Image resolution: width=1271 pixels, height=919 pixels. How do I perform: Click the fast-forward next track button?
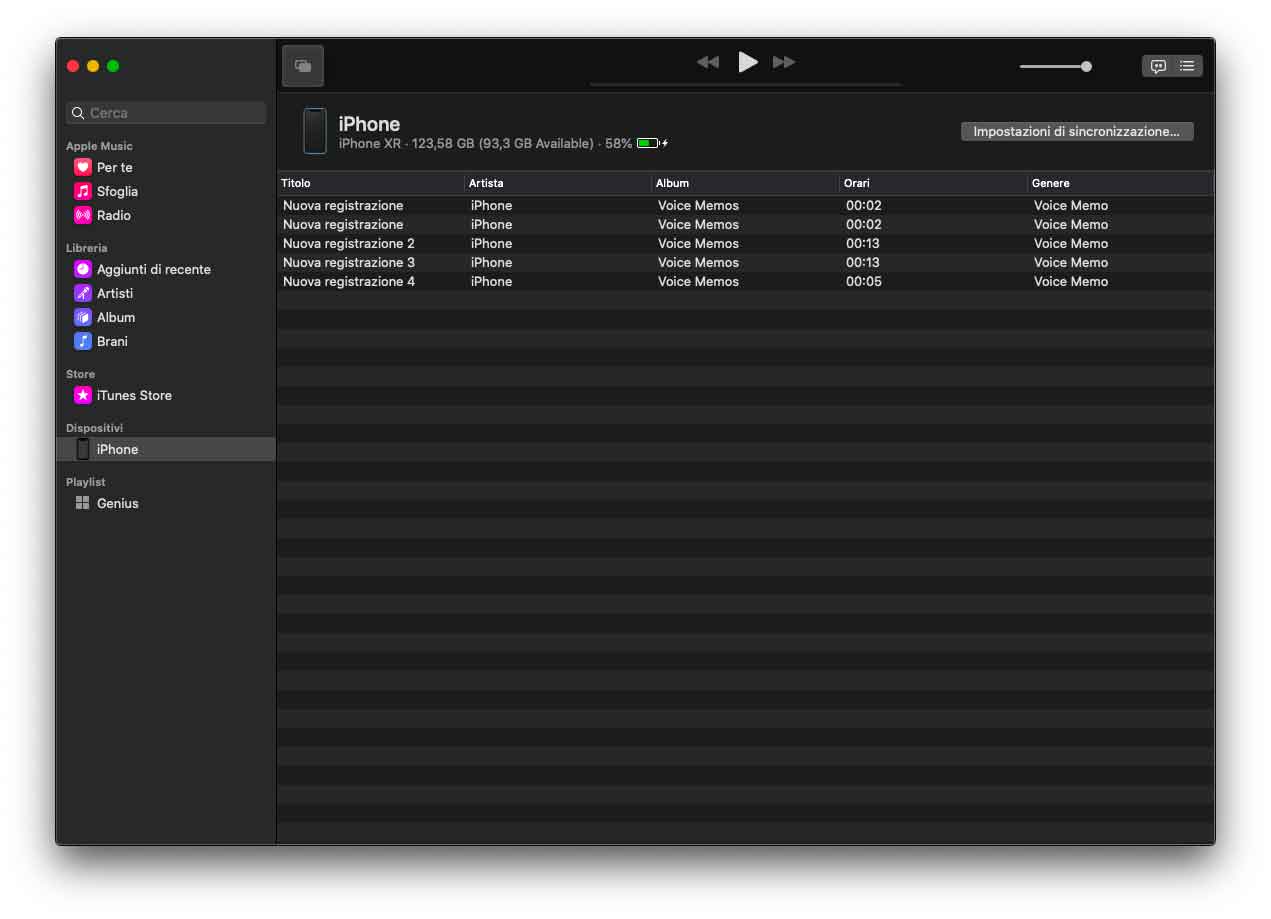[784, 62]
